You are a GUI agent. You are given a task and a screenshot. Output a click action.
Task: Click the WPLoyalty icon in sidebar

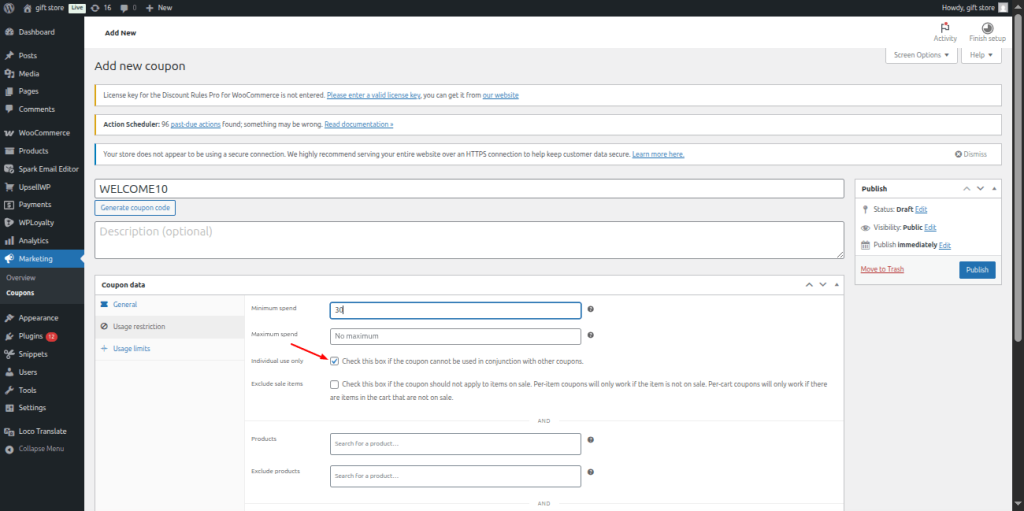(9, 222)
